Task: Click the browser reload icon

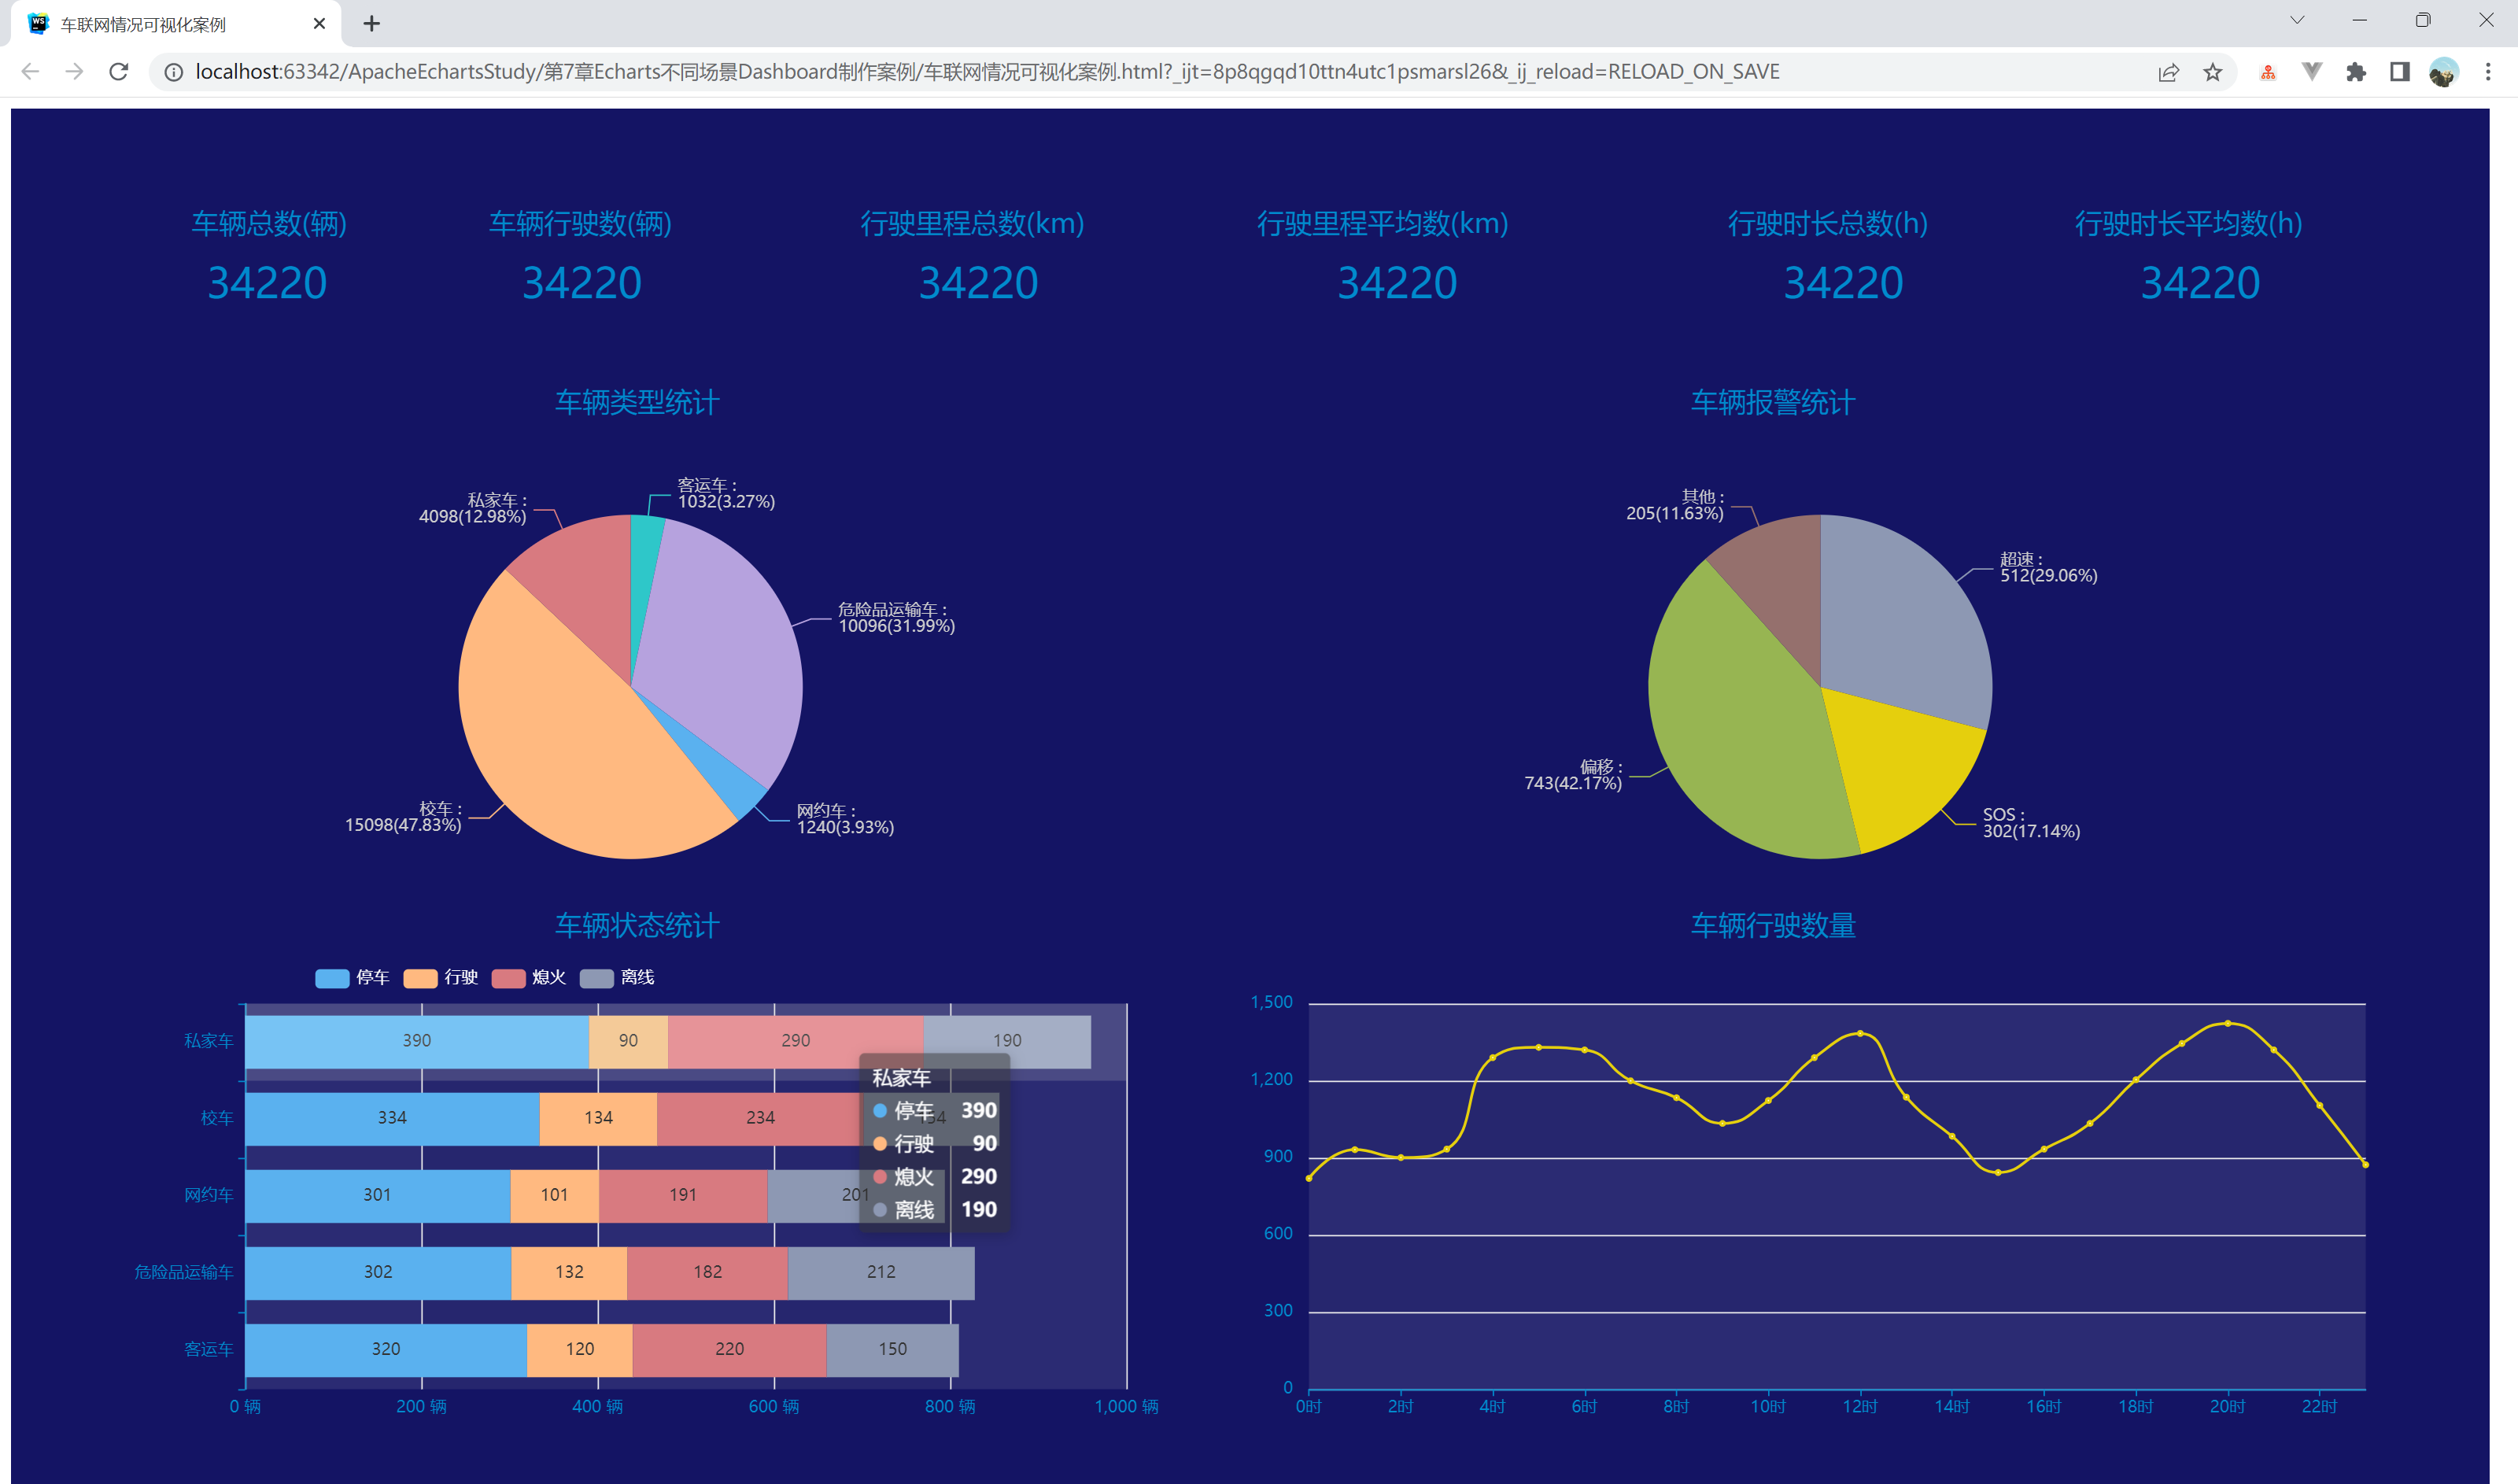Action: tap(118, 72)
